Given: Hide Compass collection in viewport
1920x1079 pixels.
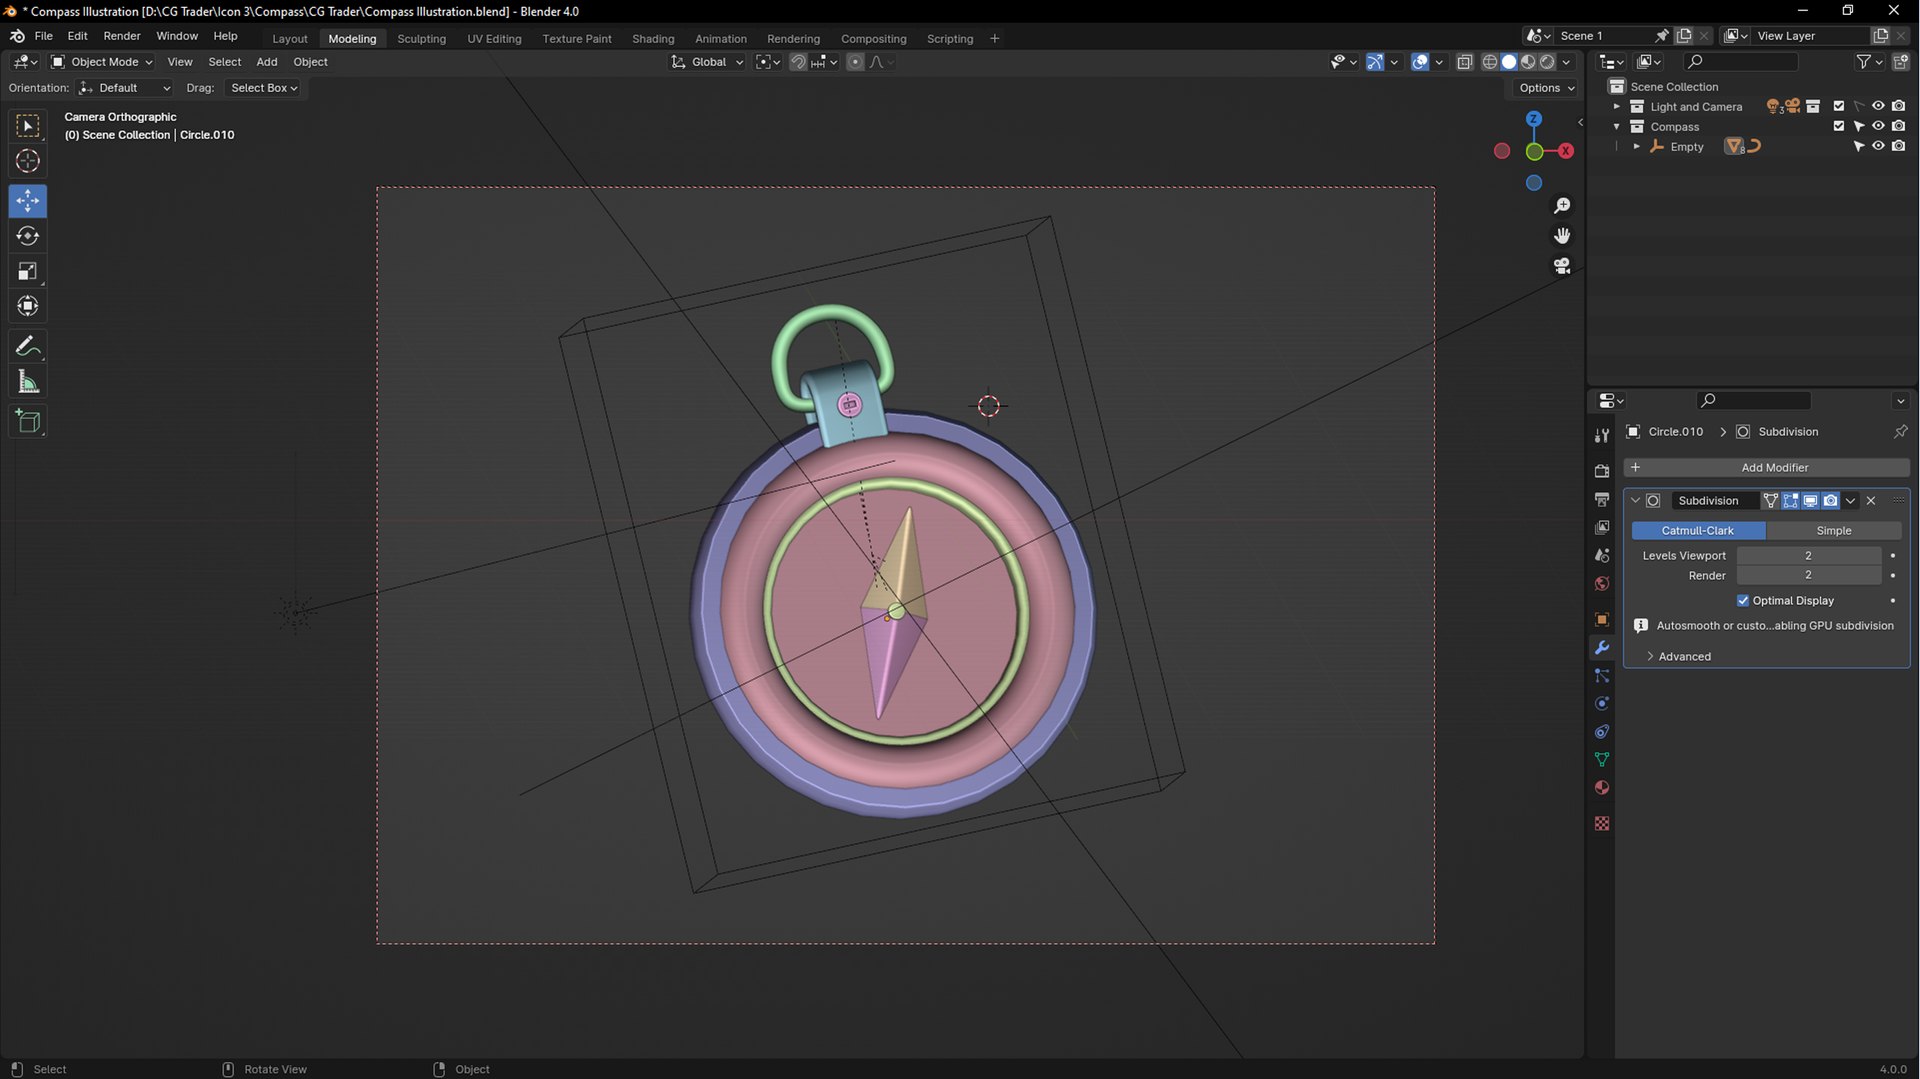Looking at the screenshot, I should (x=1878, y=126).
